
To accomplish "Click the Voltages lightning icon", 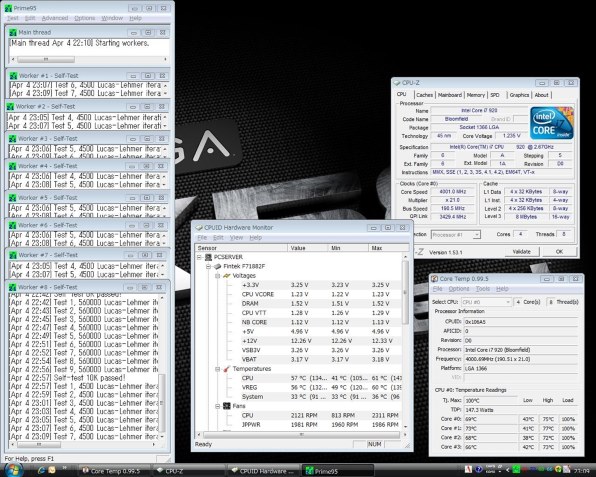I will [227, 276].
